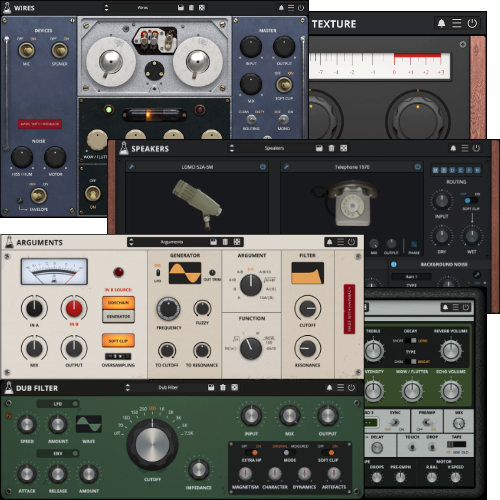
Task: Click the Speakers save preset floppy icon
Action: [319, 148]
